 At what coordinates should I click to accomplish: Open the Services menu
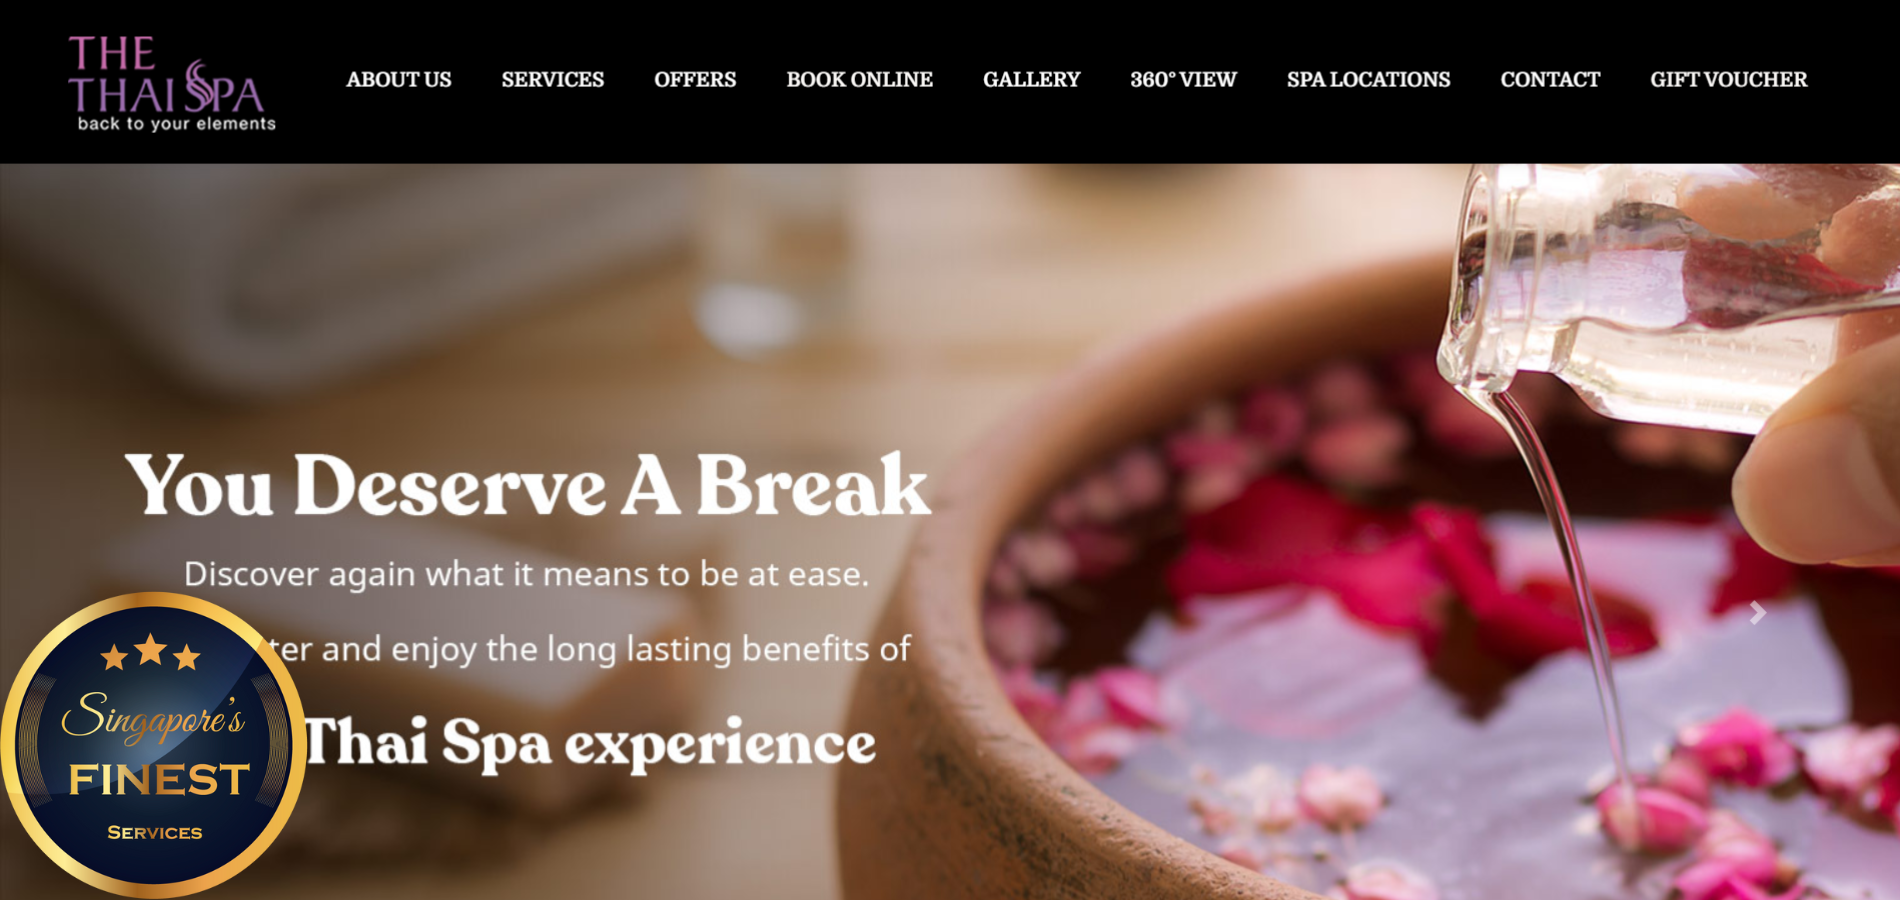point(553,79)
